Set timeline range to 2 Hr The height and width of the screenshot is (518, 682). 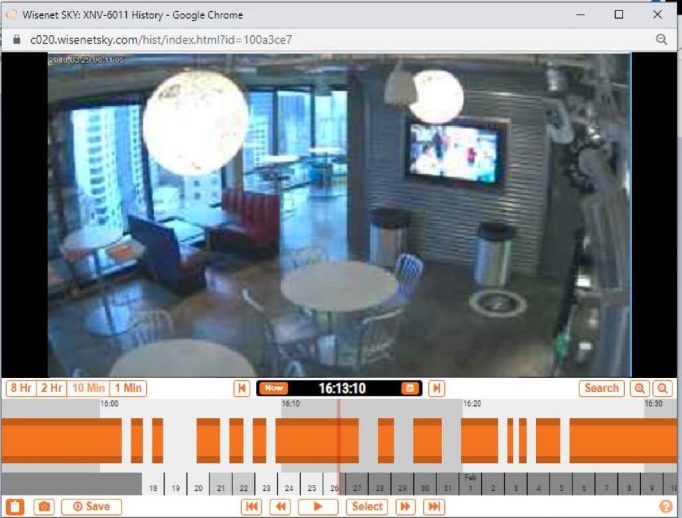click(x=52, y=388)
